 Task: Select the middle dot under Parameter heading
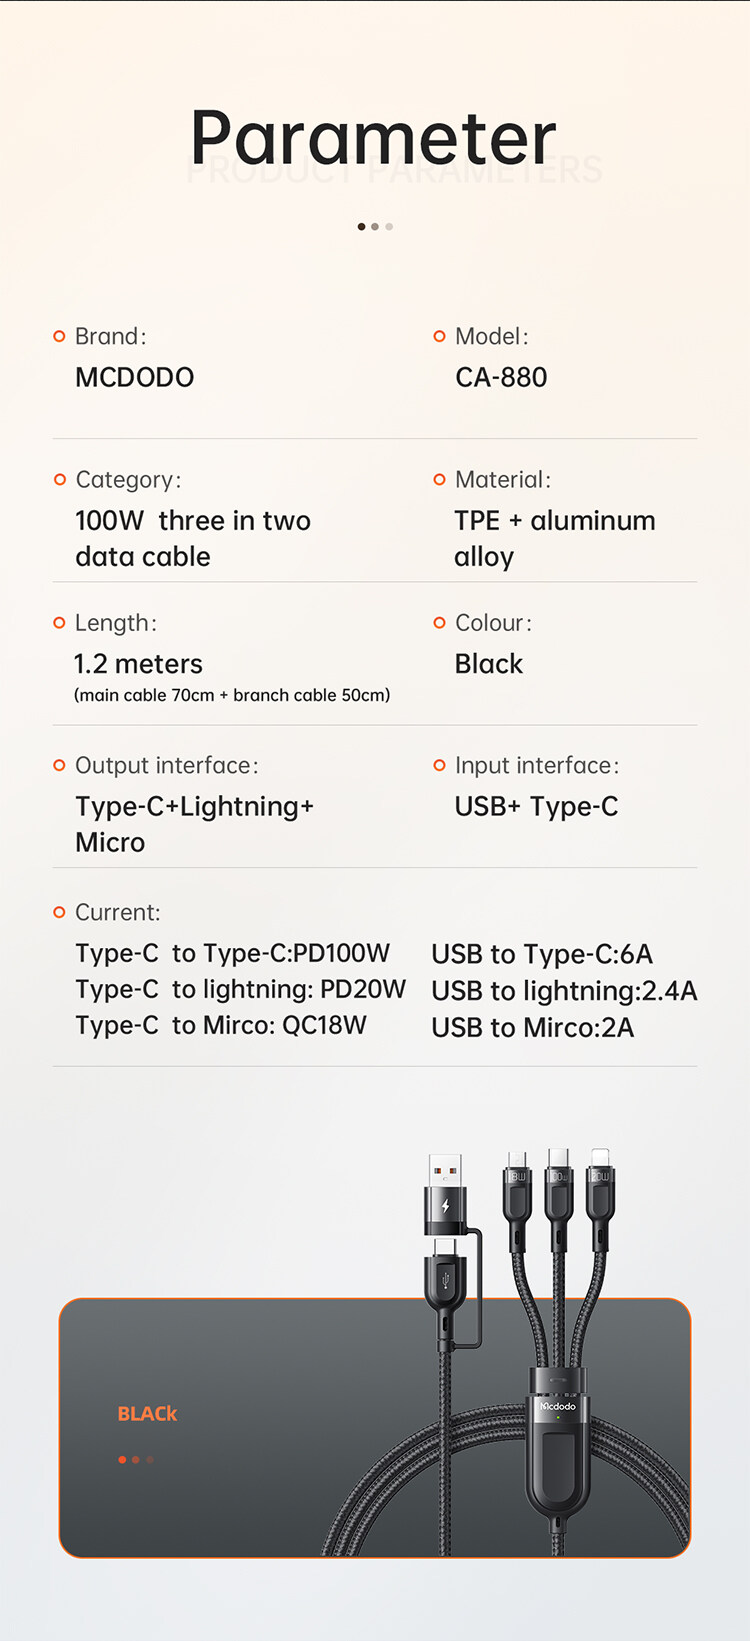point(375,227)
